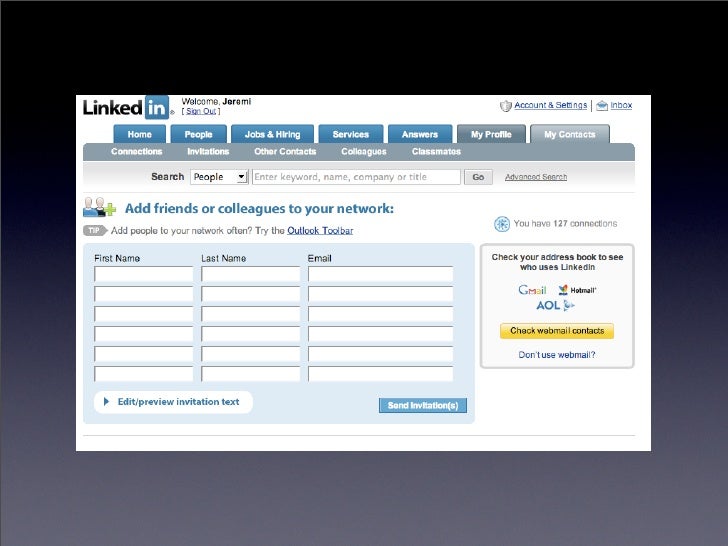Click the second row Email field
This screenshot has height=546, width=728.
(x=381, y=294)
